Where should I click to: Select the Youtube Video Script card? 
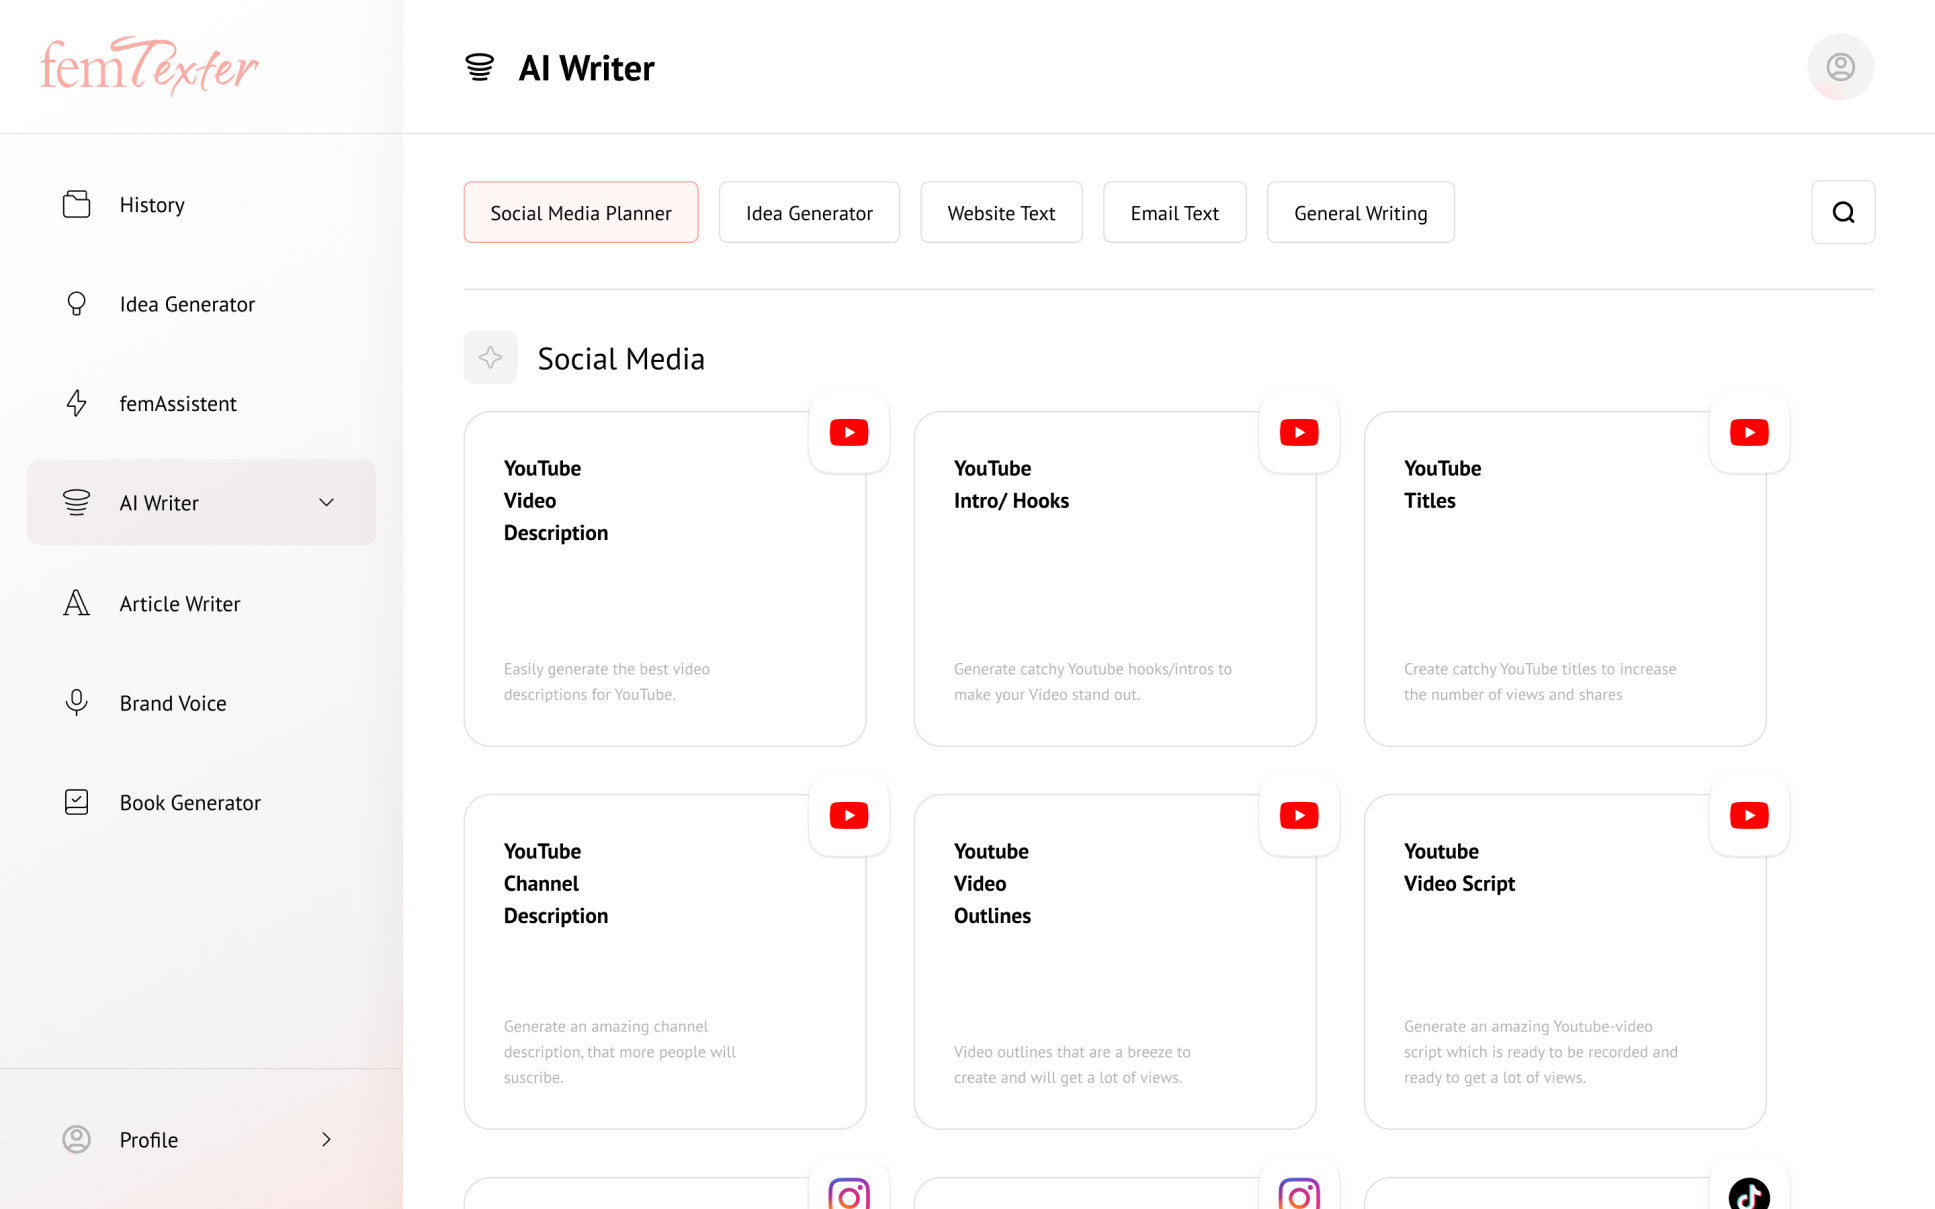point(1564,962)
